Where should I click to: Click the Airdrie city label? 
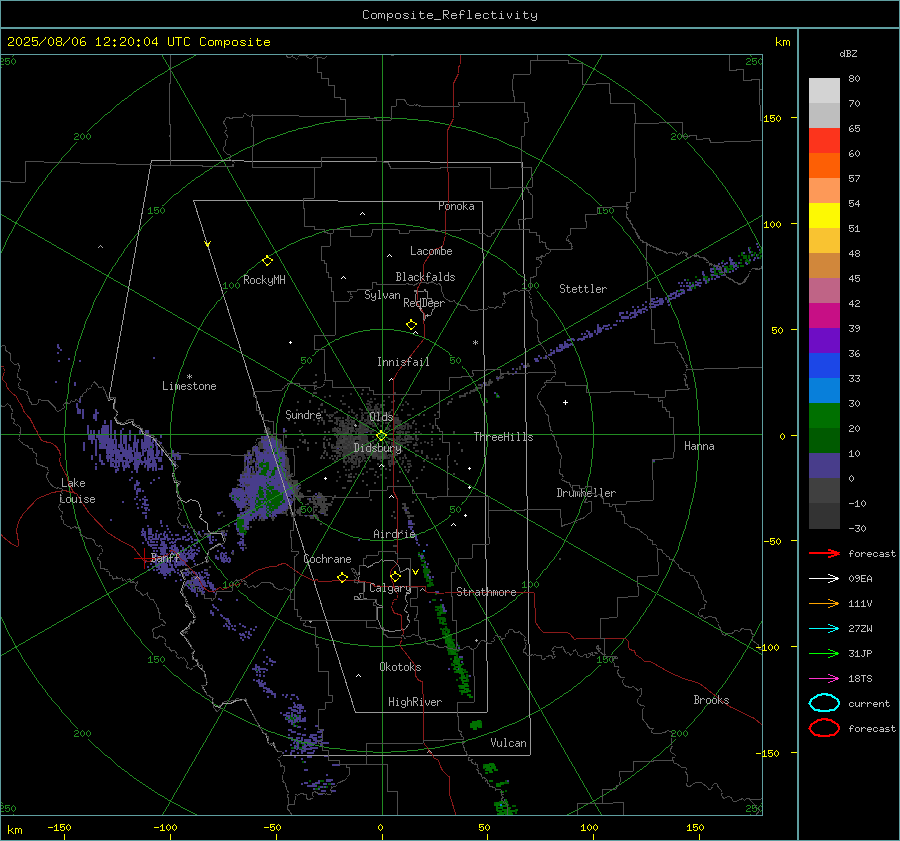pos(394,534)
